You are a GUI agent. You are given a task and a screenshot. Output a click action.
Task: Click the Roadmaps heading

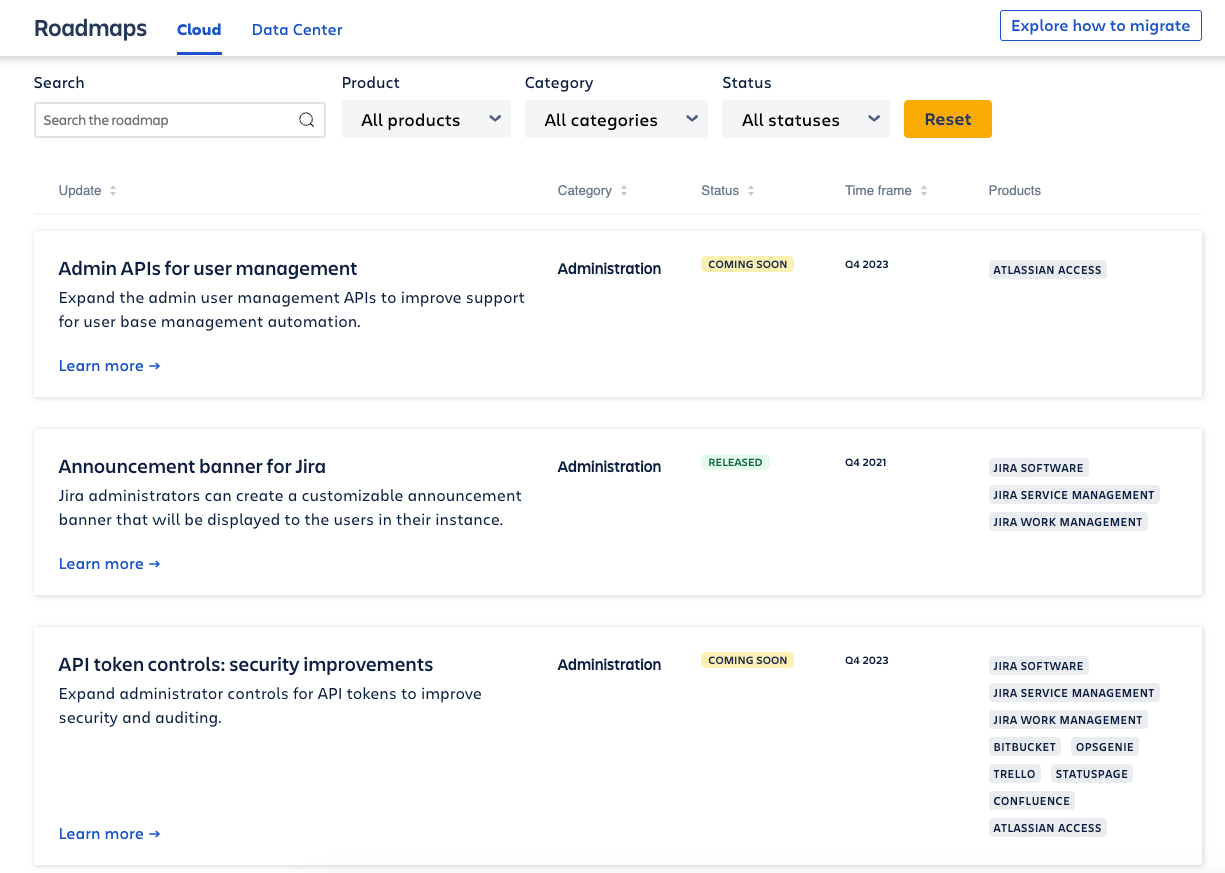pyautogui.click(x=90, y=29)
